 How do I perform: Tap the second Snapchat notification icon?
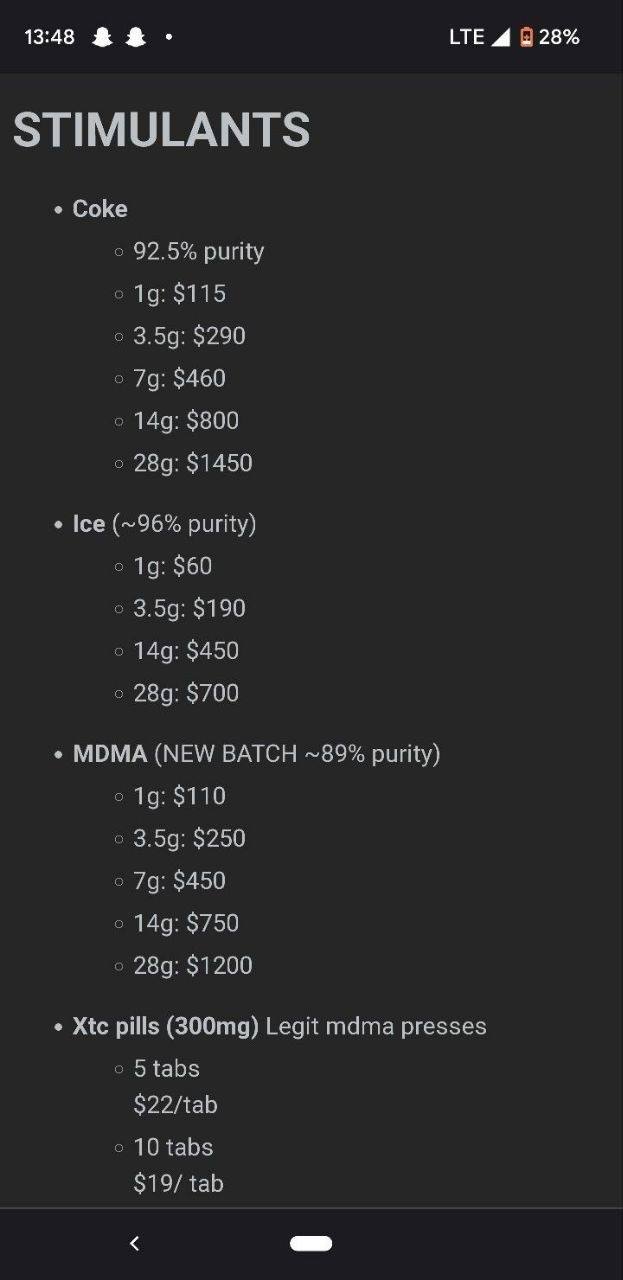click(136, 37)
